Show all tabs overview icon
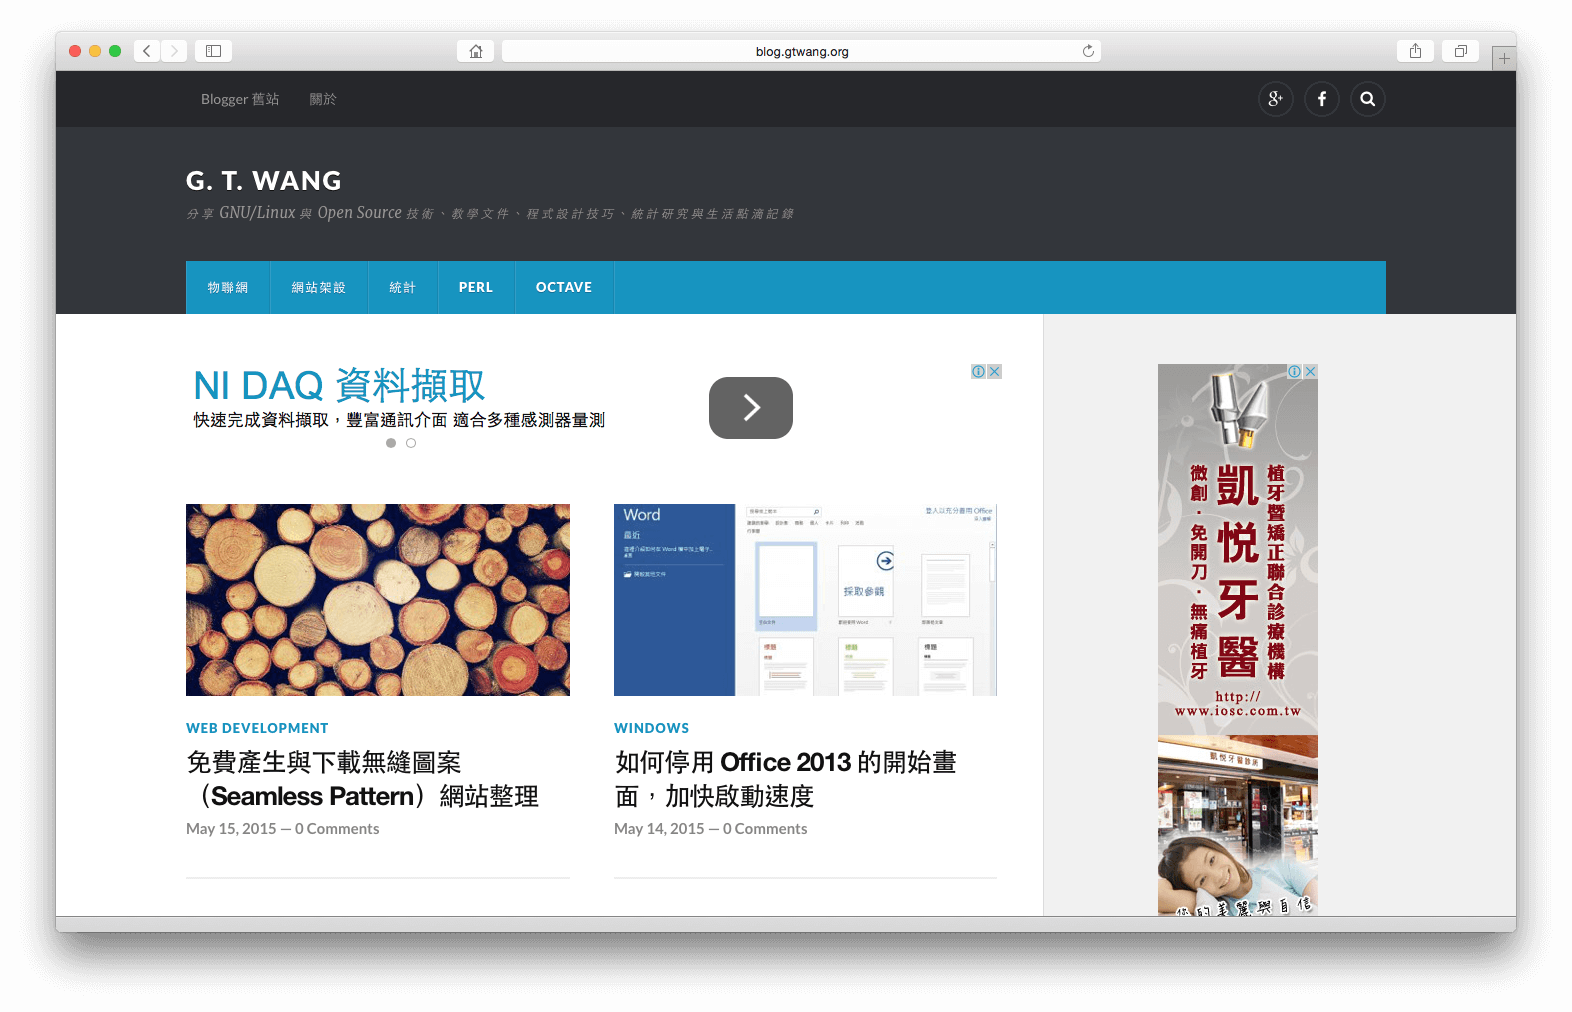Image resolution: width=1572 pixels, height=1012 pixels. pyautogui.click(x=1461, y=51)
